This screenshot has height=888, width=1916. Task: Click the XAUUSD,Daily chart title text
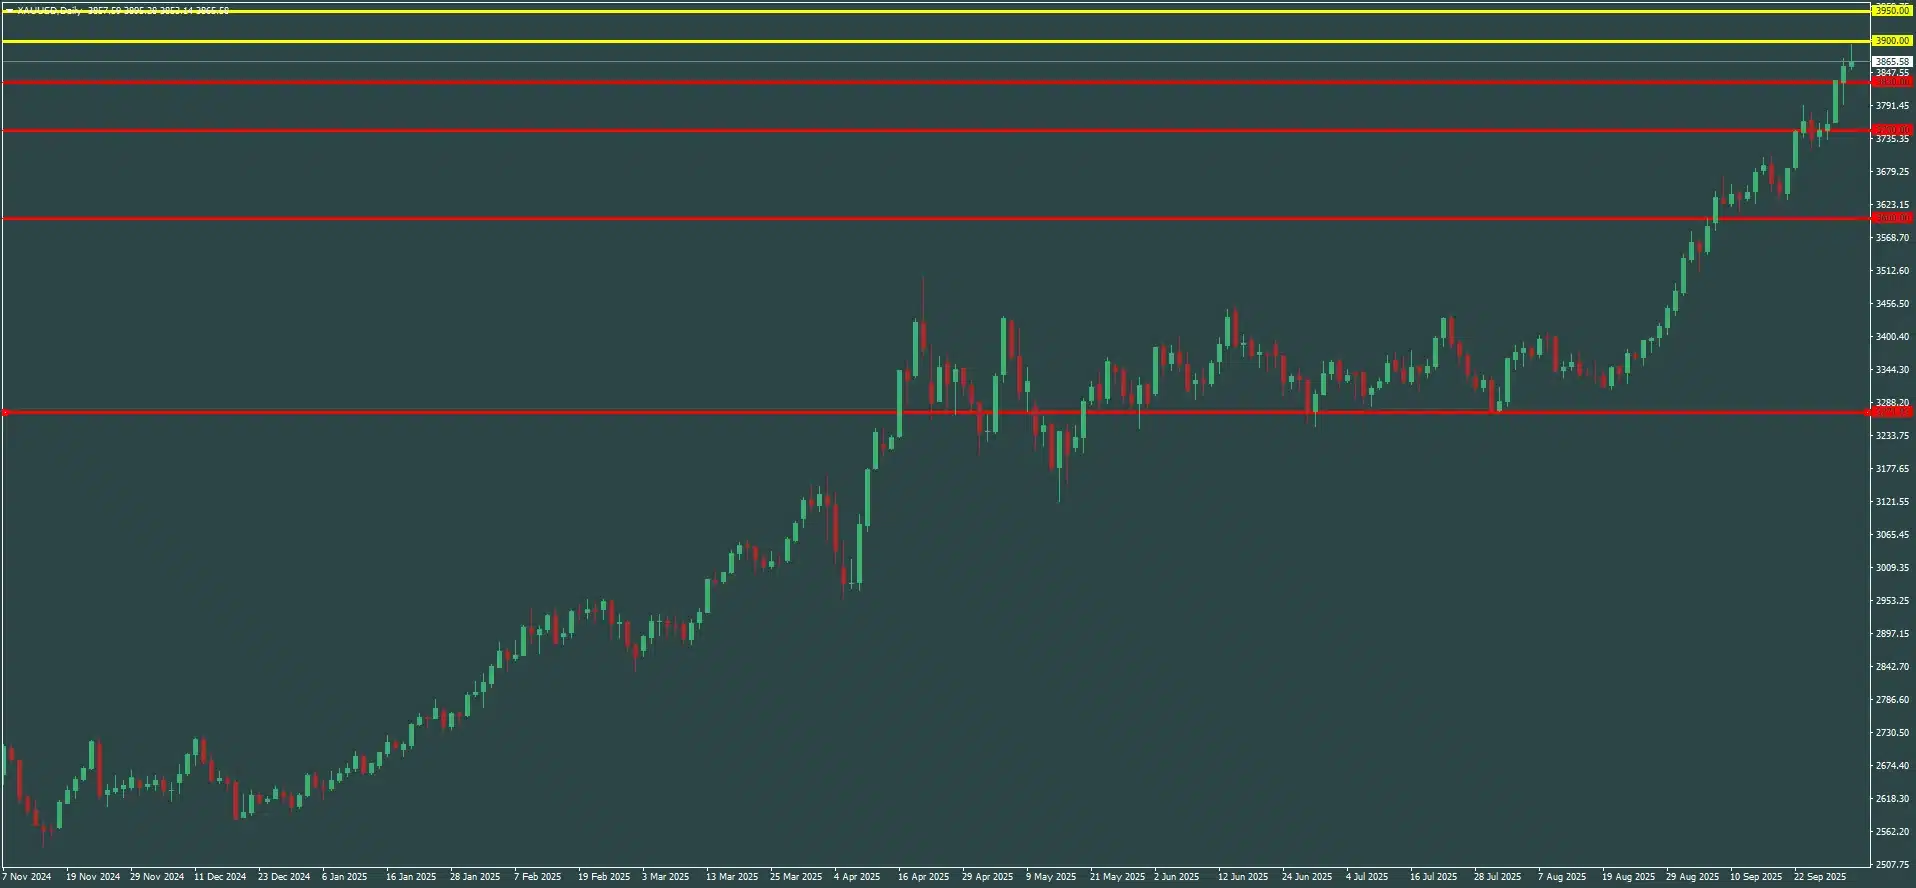(x=51, y=11)
